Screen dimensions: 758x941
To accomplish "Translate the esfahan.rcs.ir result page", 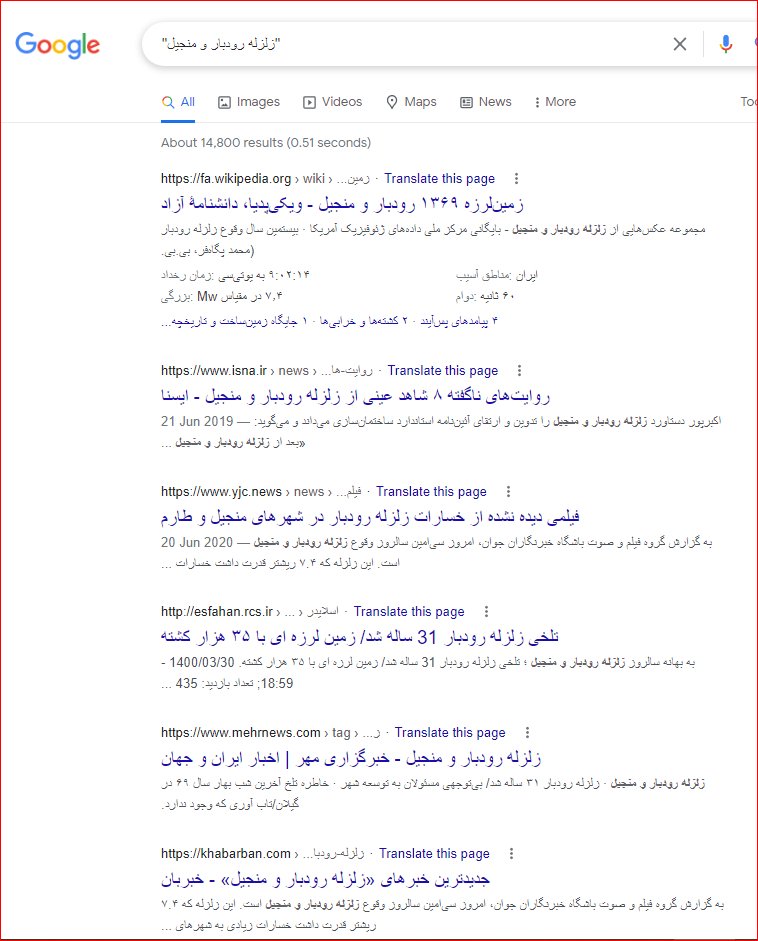I will (409, 612).
